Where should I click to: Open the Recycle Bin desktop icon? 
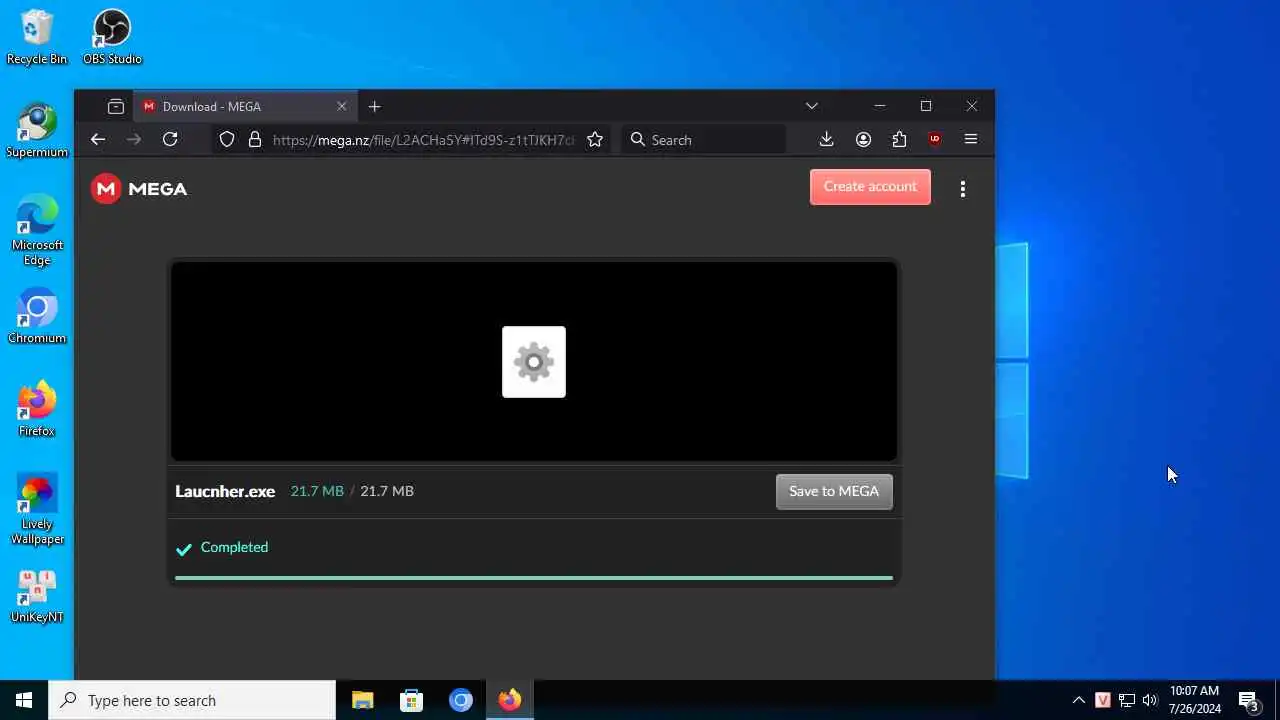pyautogui.click(x=36, y=37)
